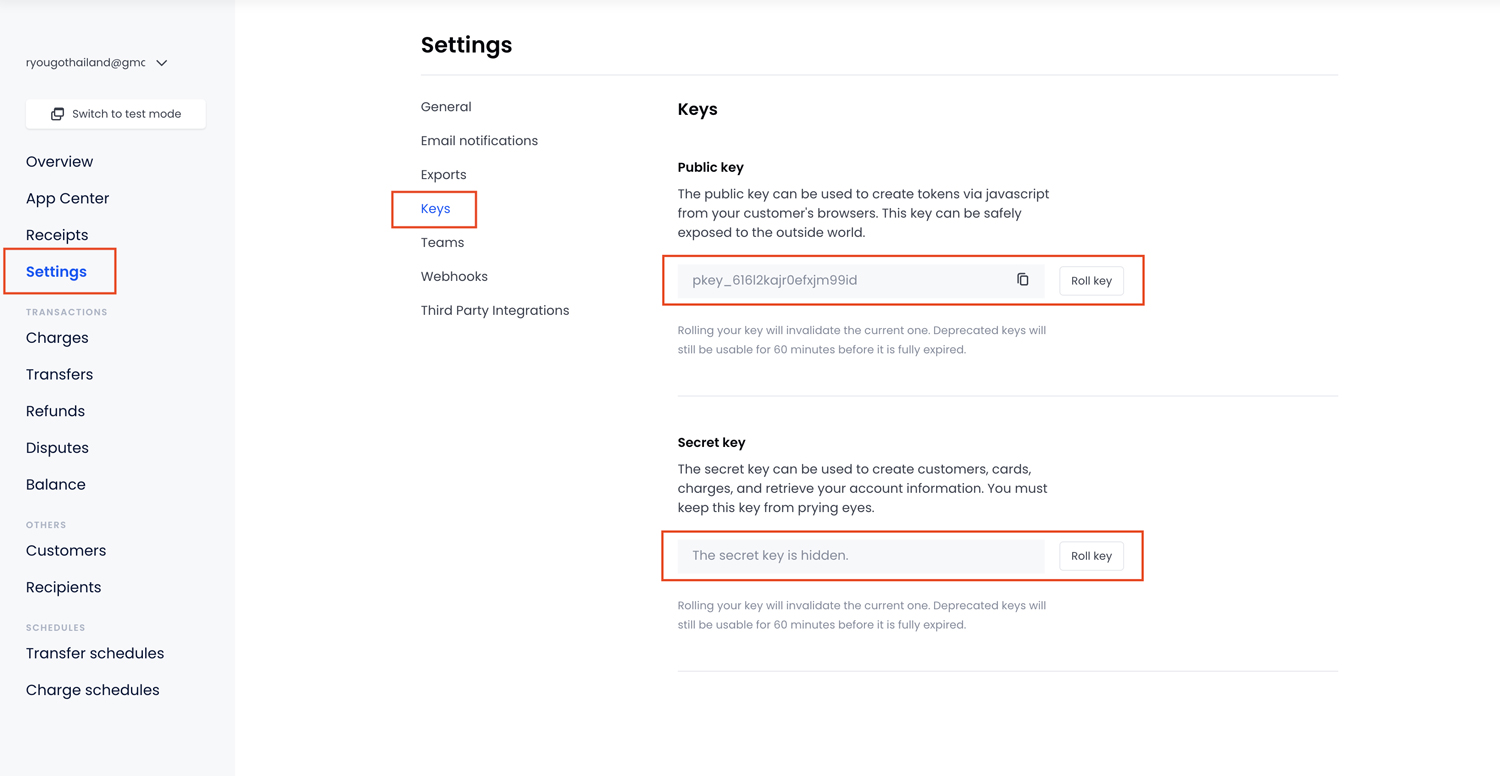Image resolution: width=1500 pixels, height=776 pixels.
Task: Open Customers in the sidebar
Action: [66, 551]
